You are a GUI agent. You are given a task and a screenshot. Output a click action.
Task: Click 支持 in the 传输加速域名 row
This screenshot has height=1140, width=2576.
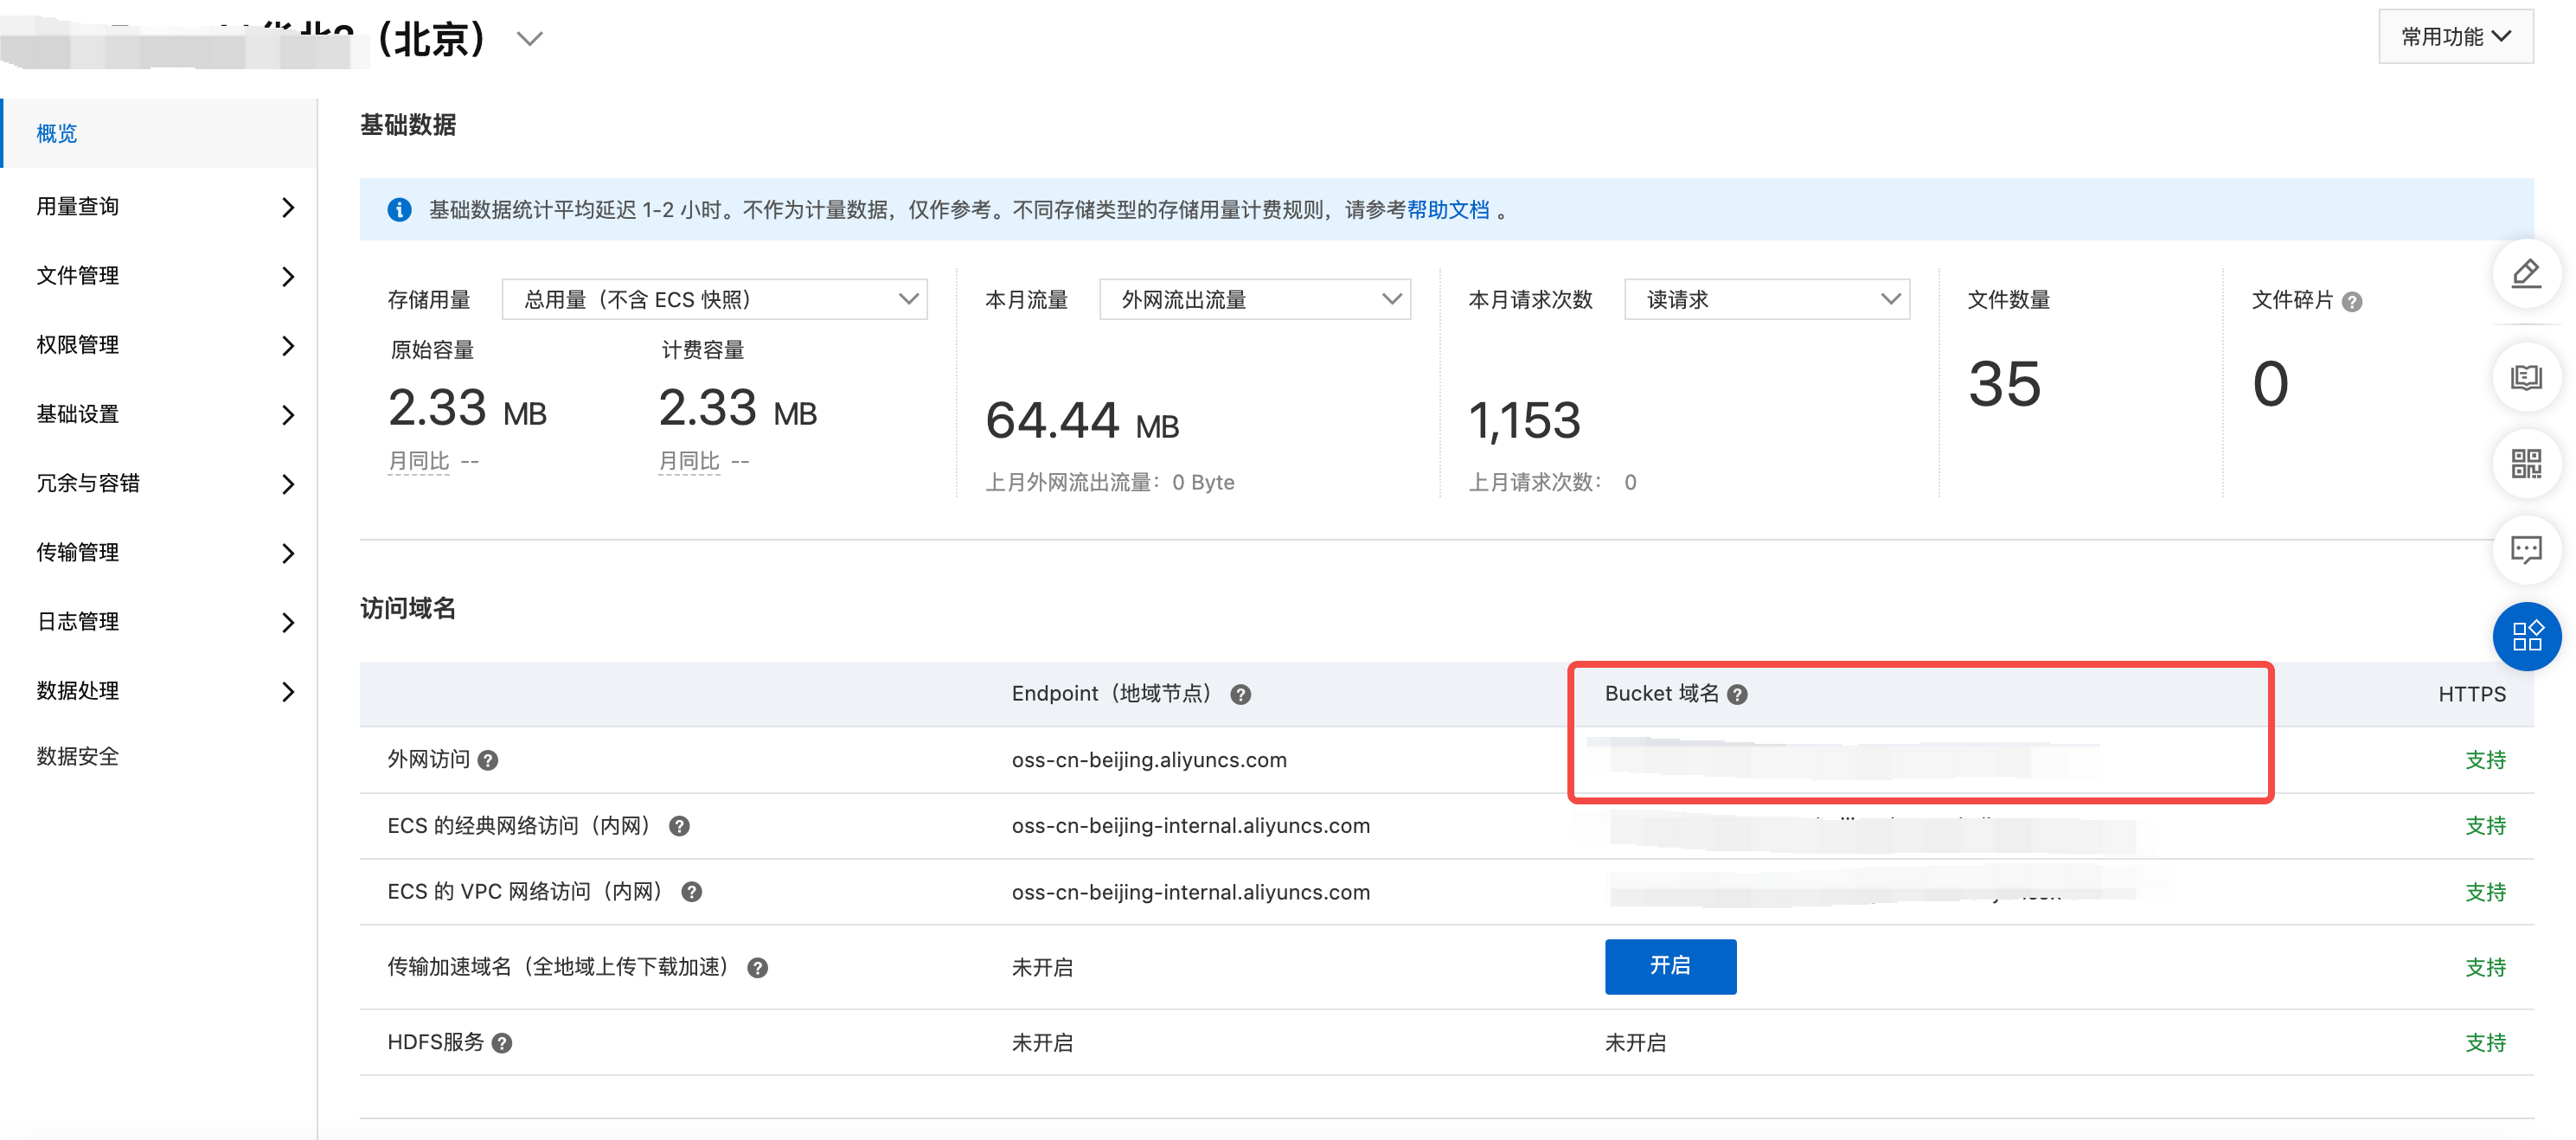point(2484,967)
